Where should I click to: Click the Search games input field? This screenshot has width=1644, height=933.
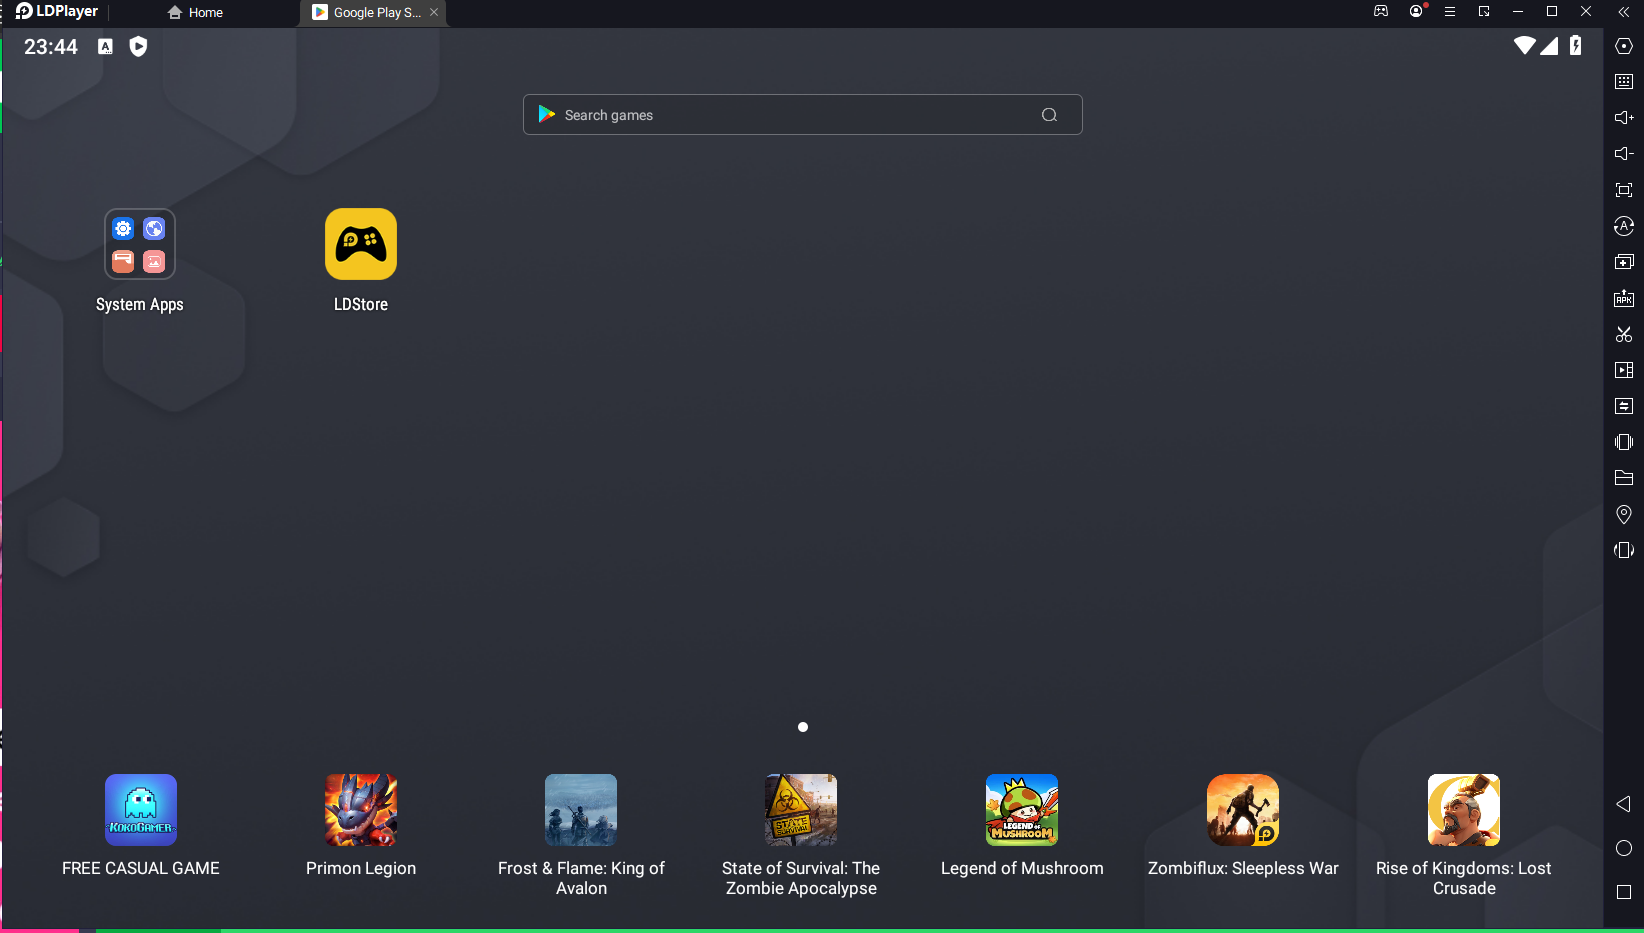coord(802,115)
